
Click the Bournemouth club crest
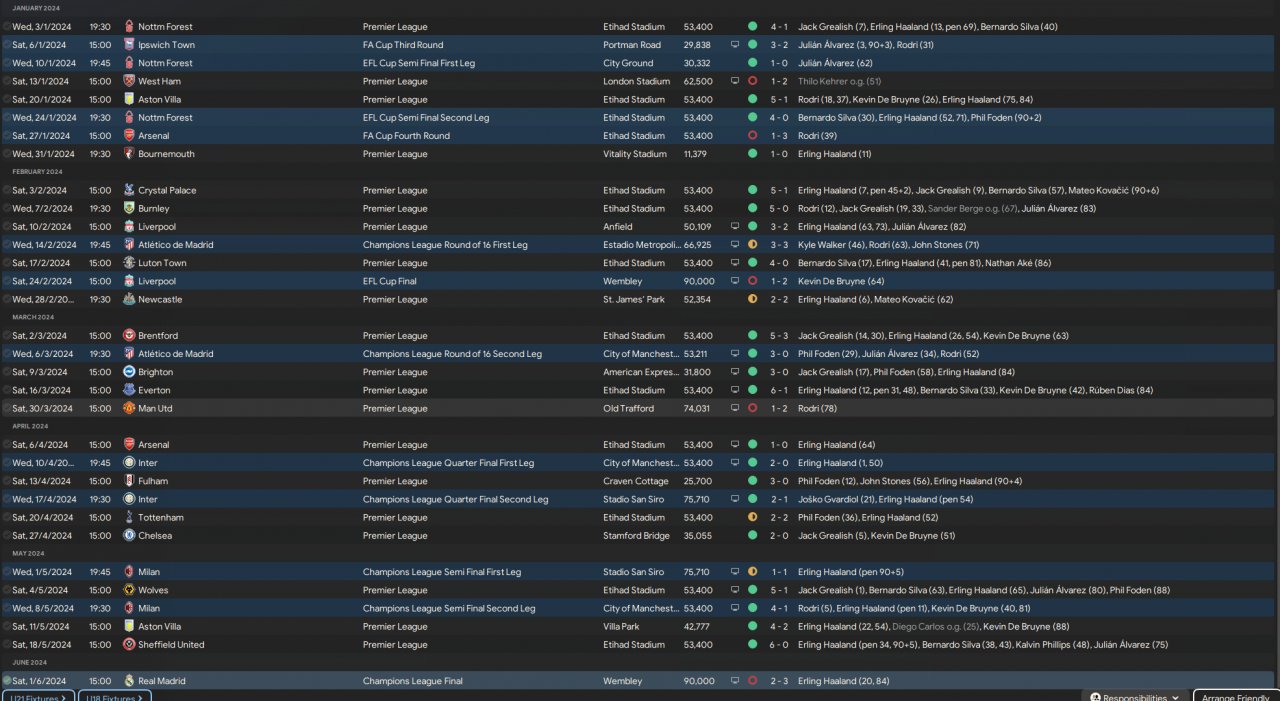[129, 154]
